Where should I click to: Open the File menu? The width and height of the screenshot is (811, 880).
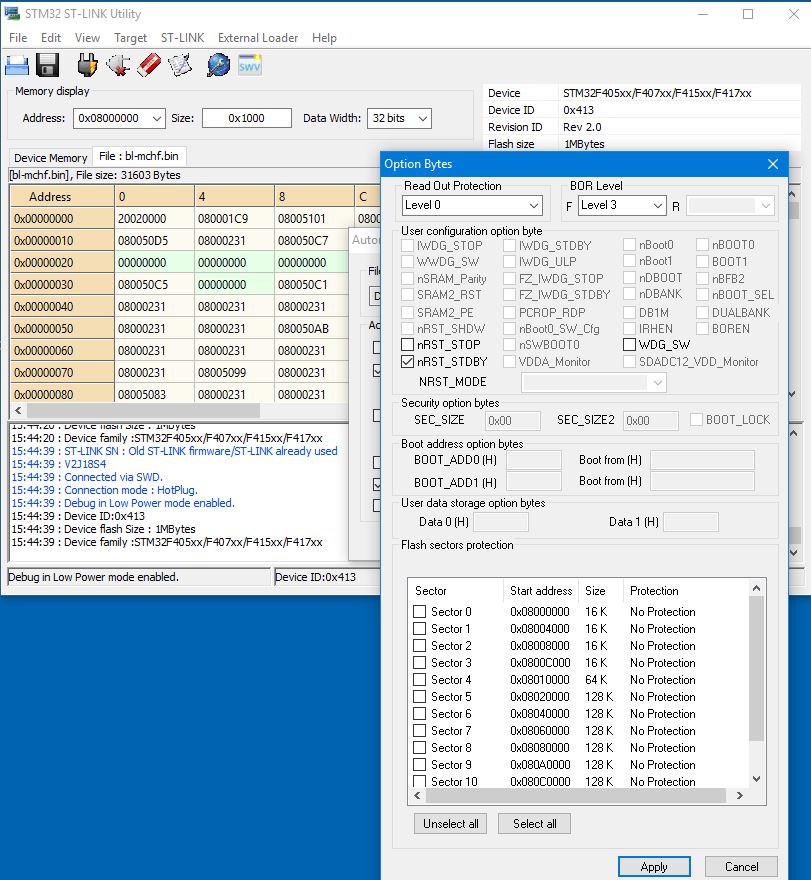tap(18, 38)
